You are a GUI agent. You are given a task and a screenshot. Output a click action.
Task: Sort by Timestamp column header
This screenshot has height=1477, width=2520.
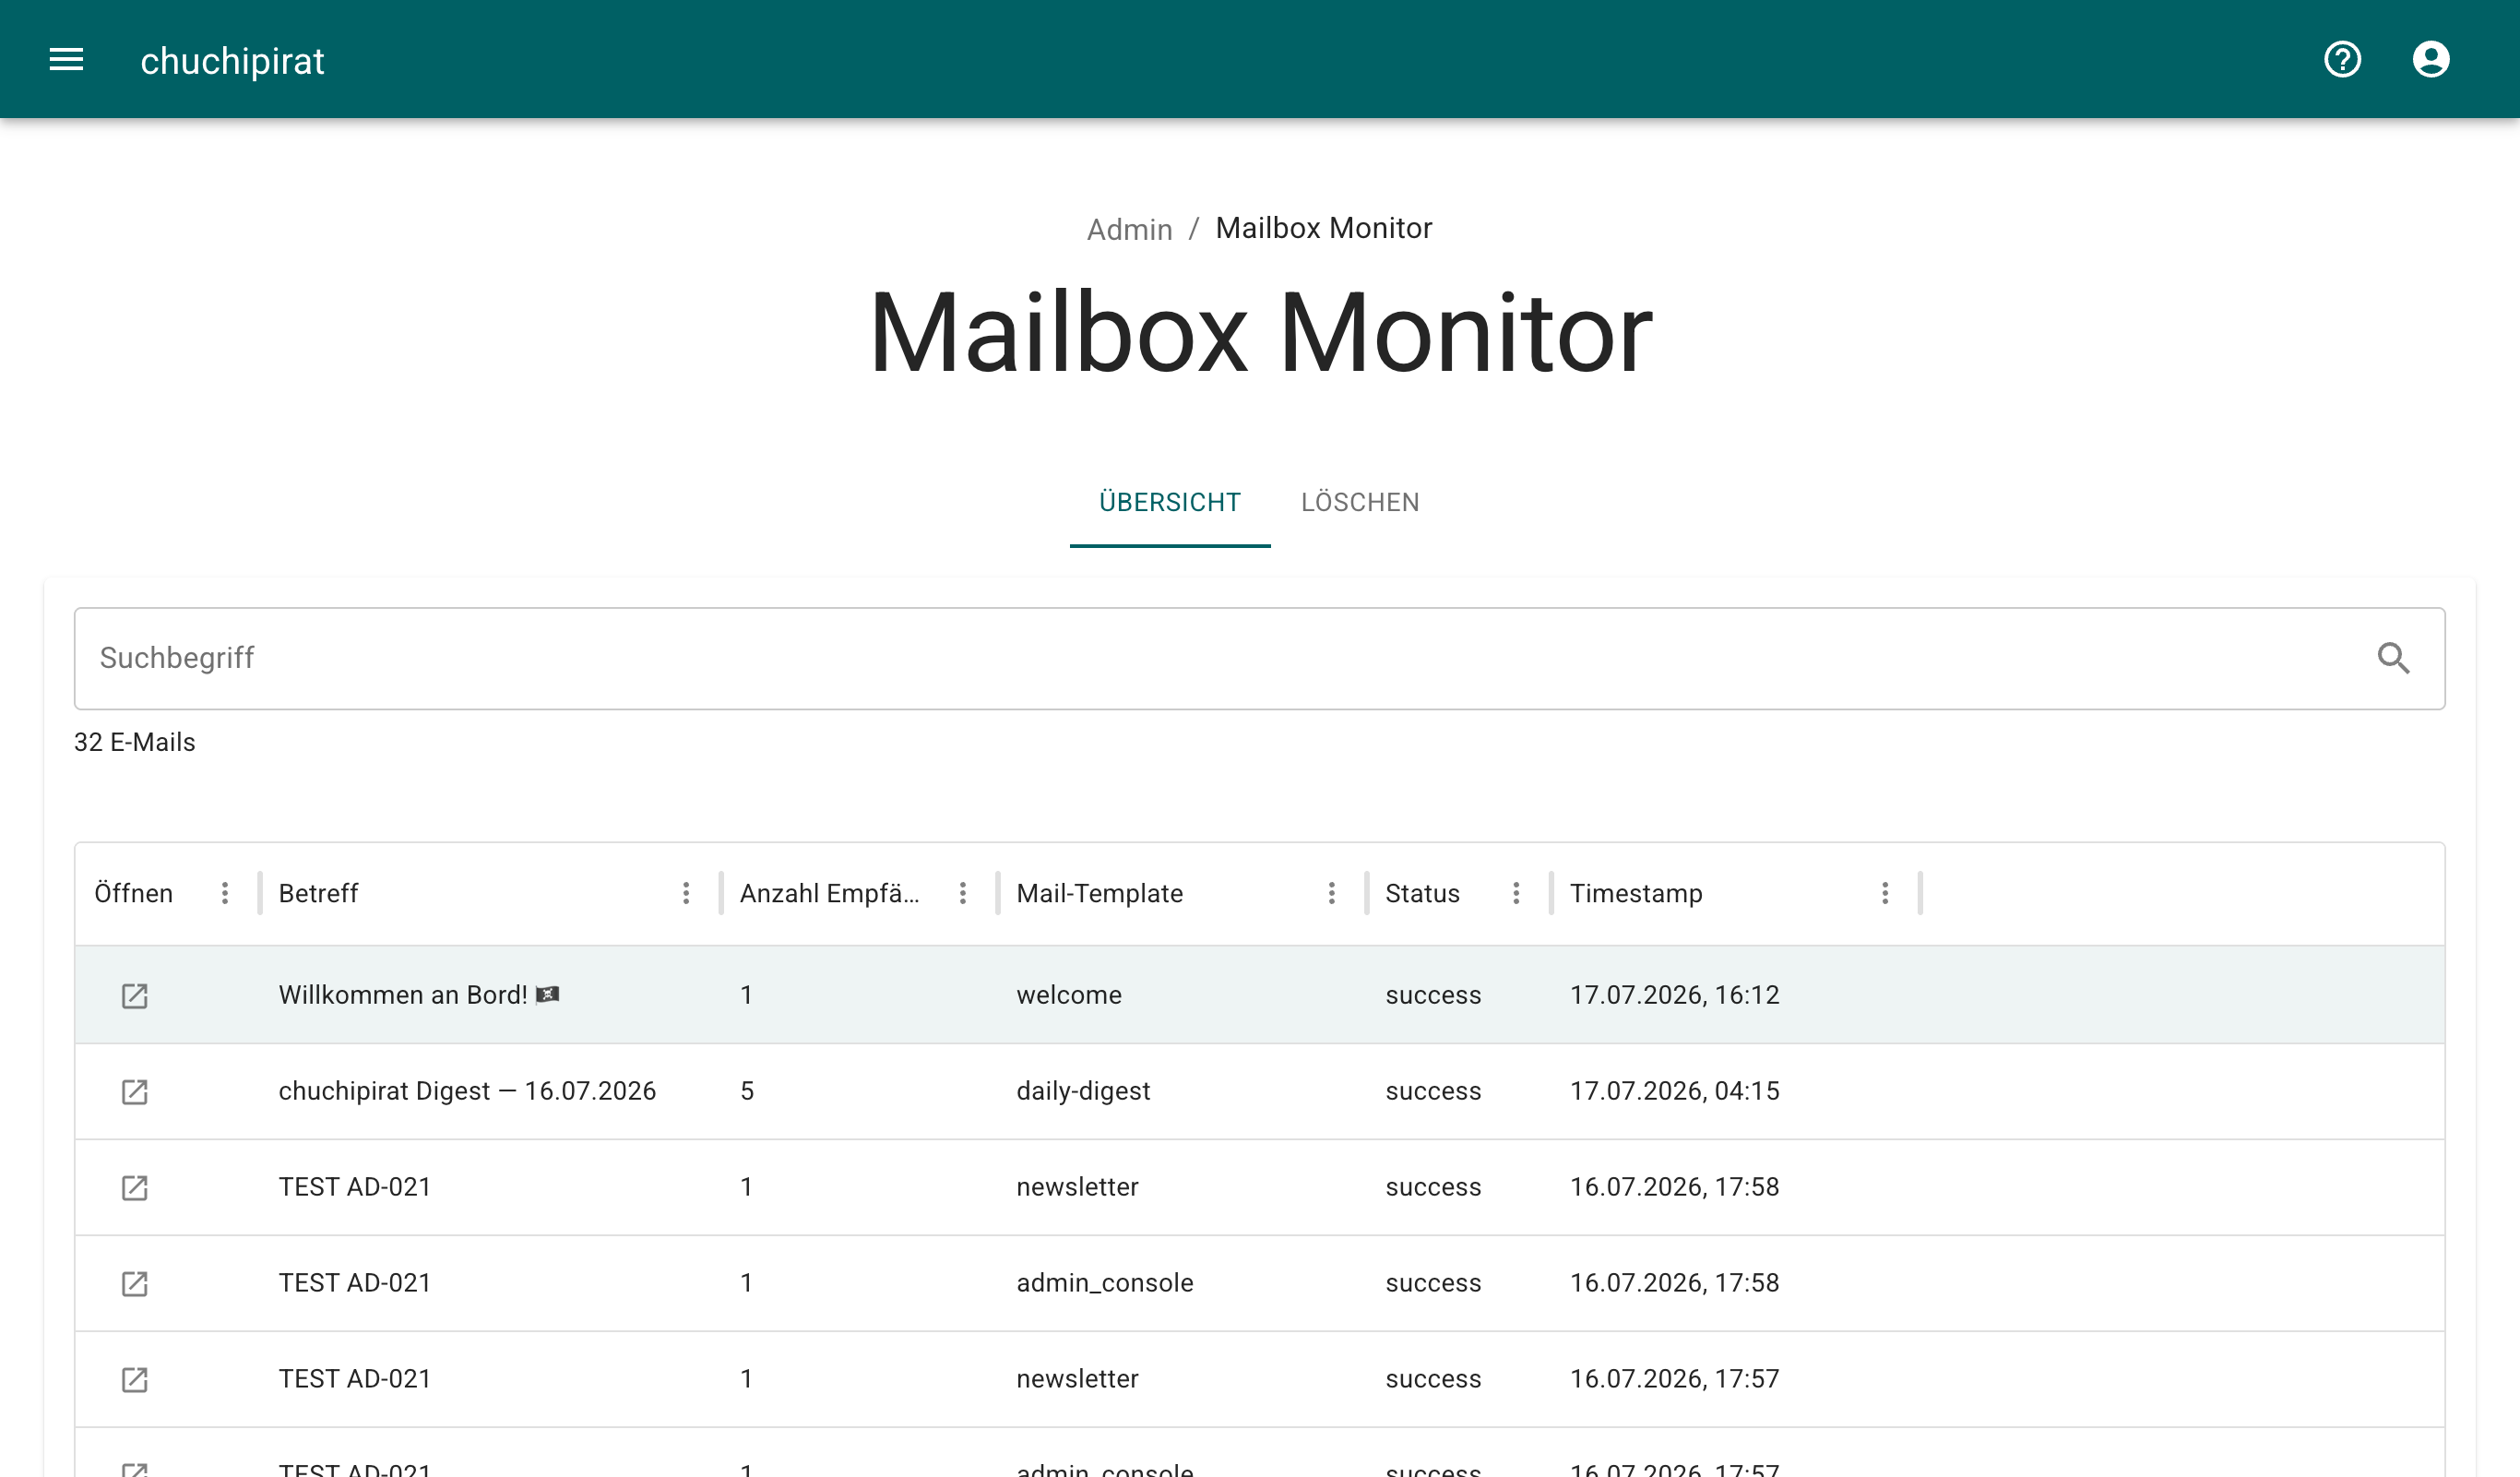tap(1636, 893)
